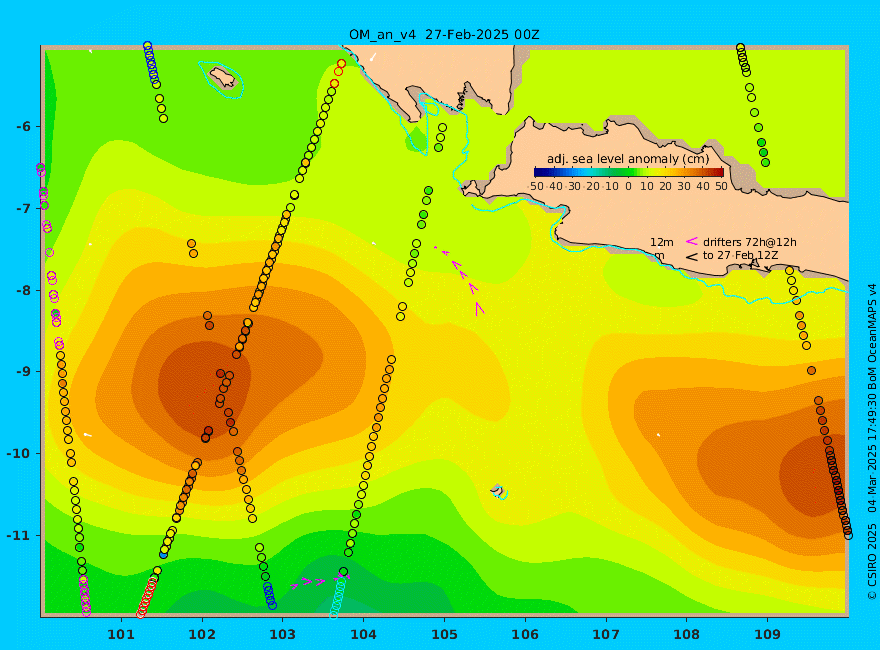This screenshot has height=650, width=880.
Task: Click longitude label 105 on the axis
Action: pos(444,635)
